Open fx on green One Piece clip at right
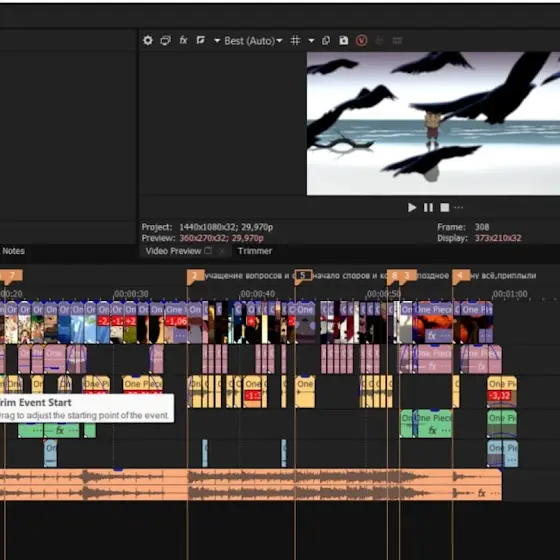Viewport: 560px width, 560px height. pos(432,430)
